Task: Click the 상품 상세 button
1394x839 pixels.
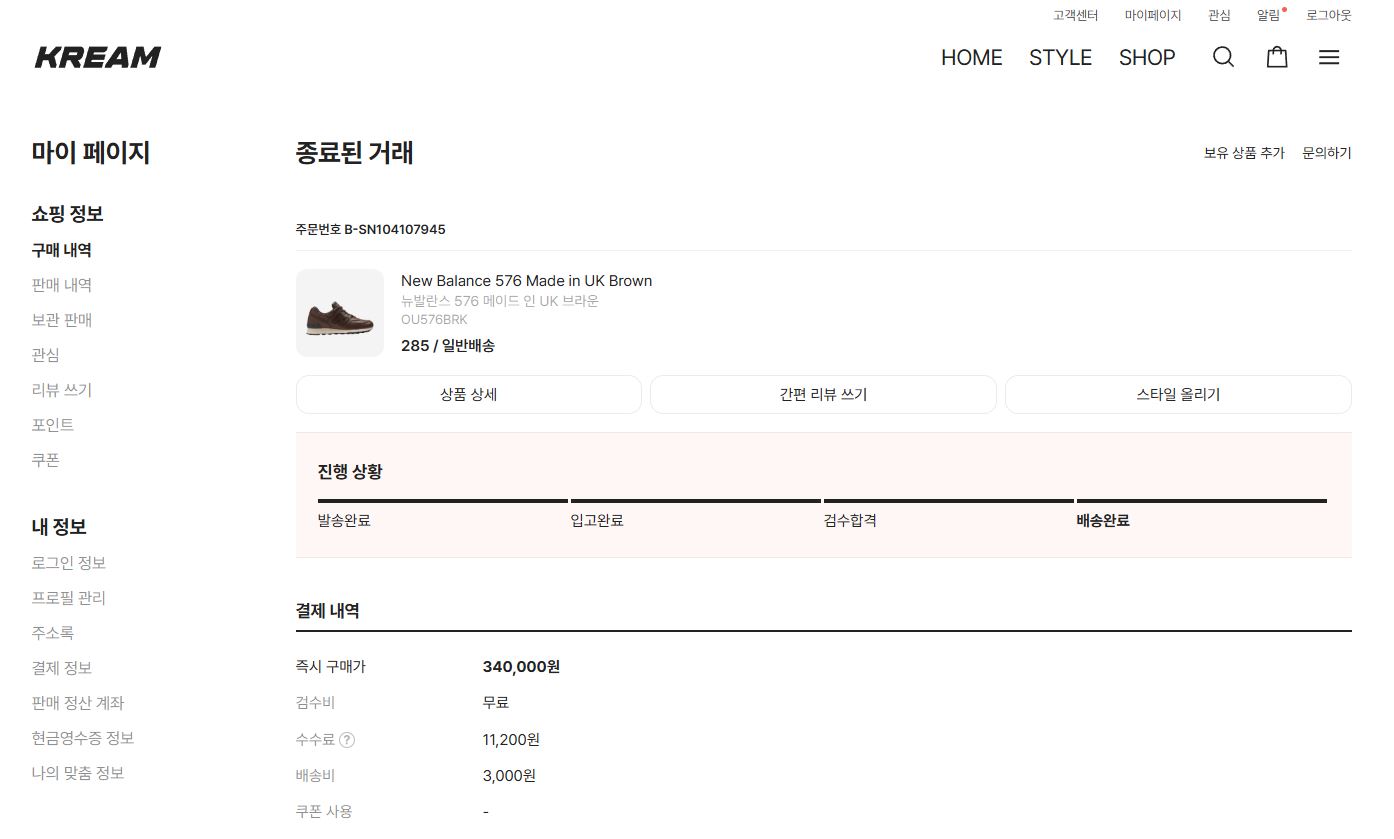Action: pos(468,394)
